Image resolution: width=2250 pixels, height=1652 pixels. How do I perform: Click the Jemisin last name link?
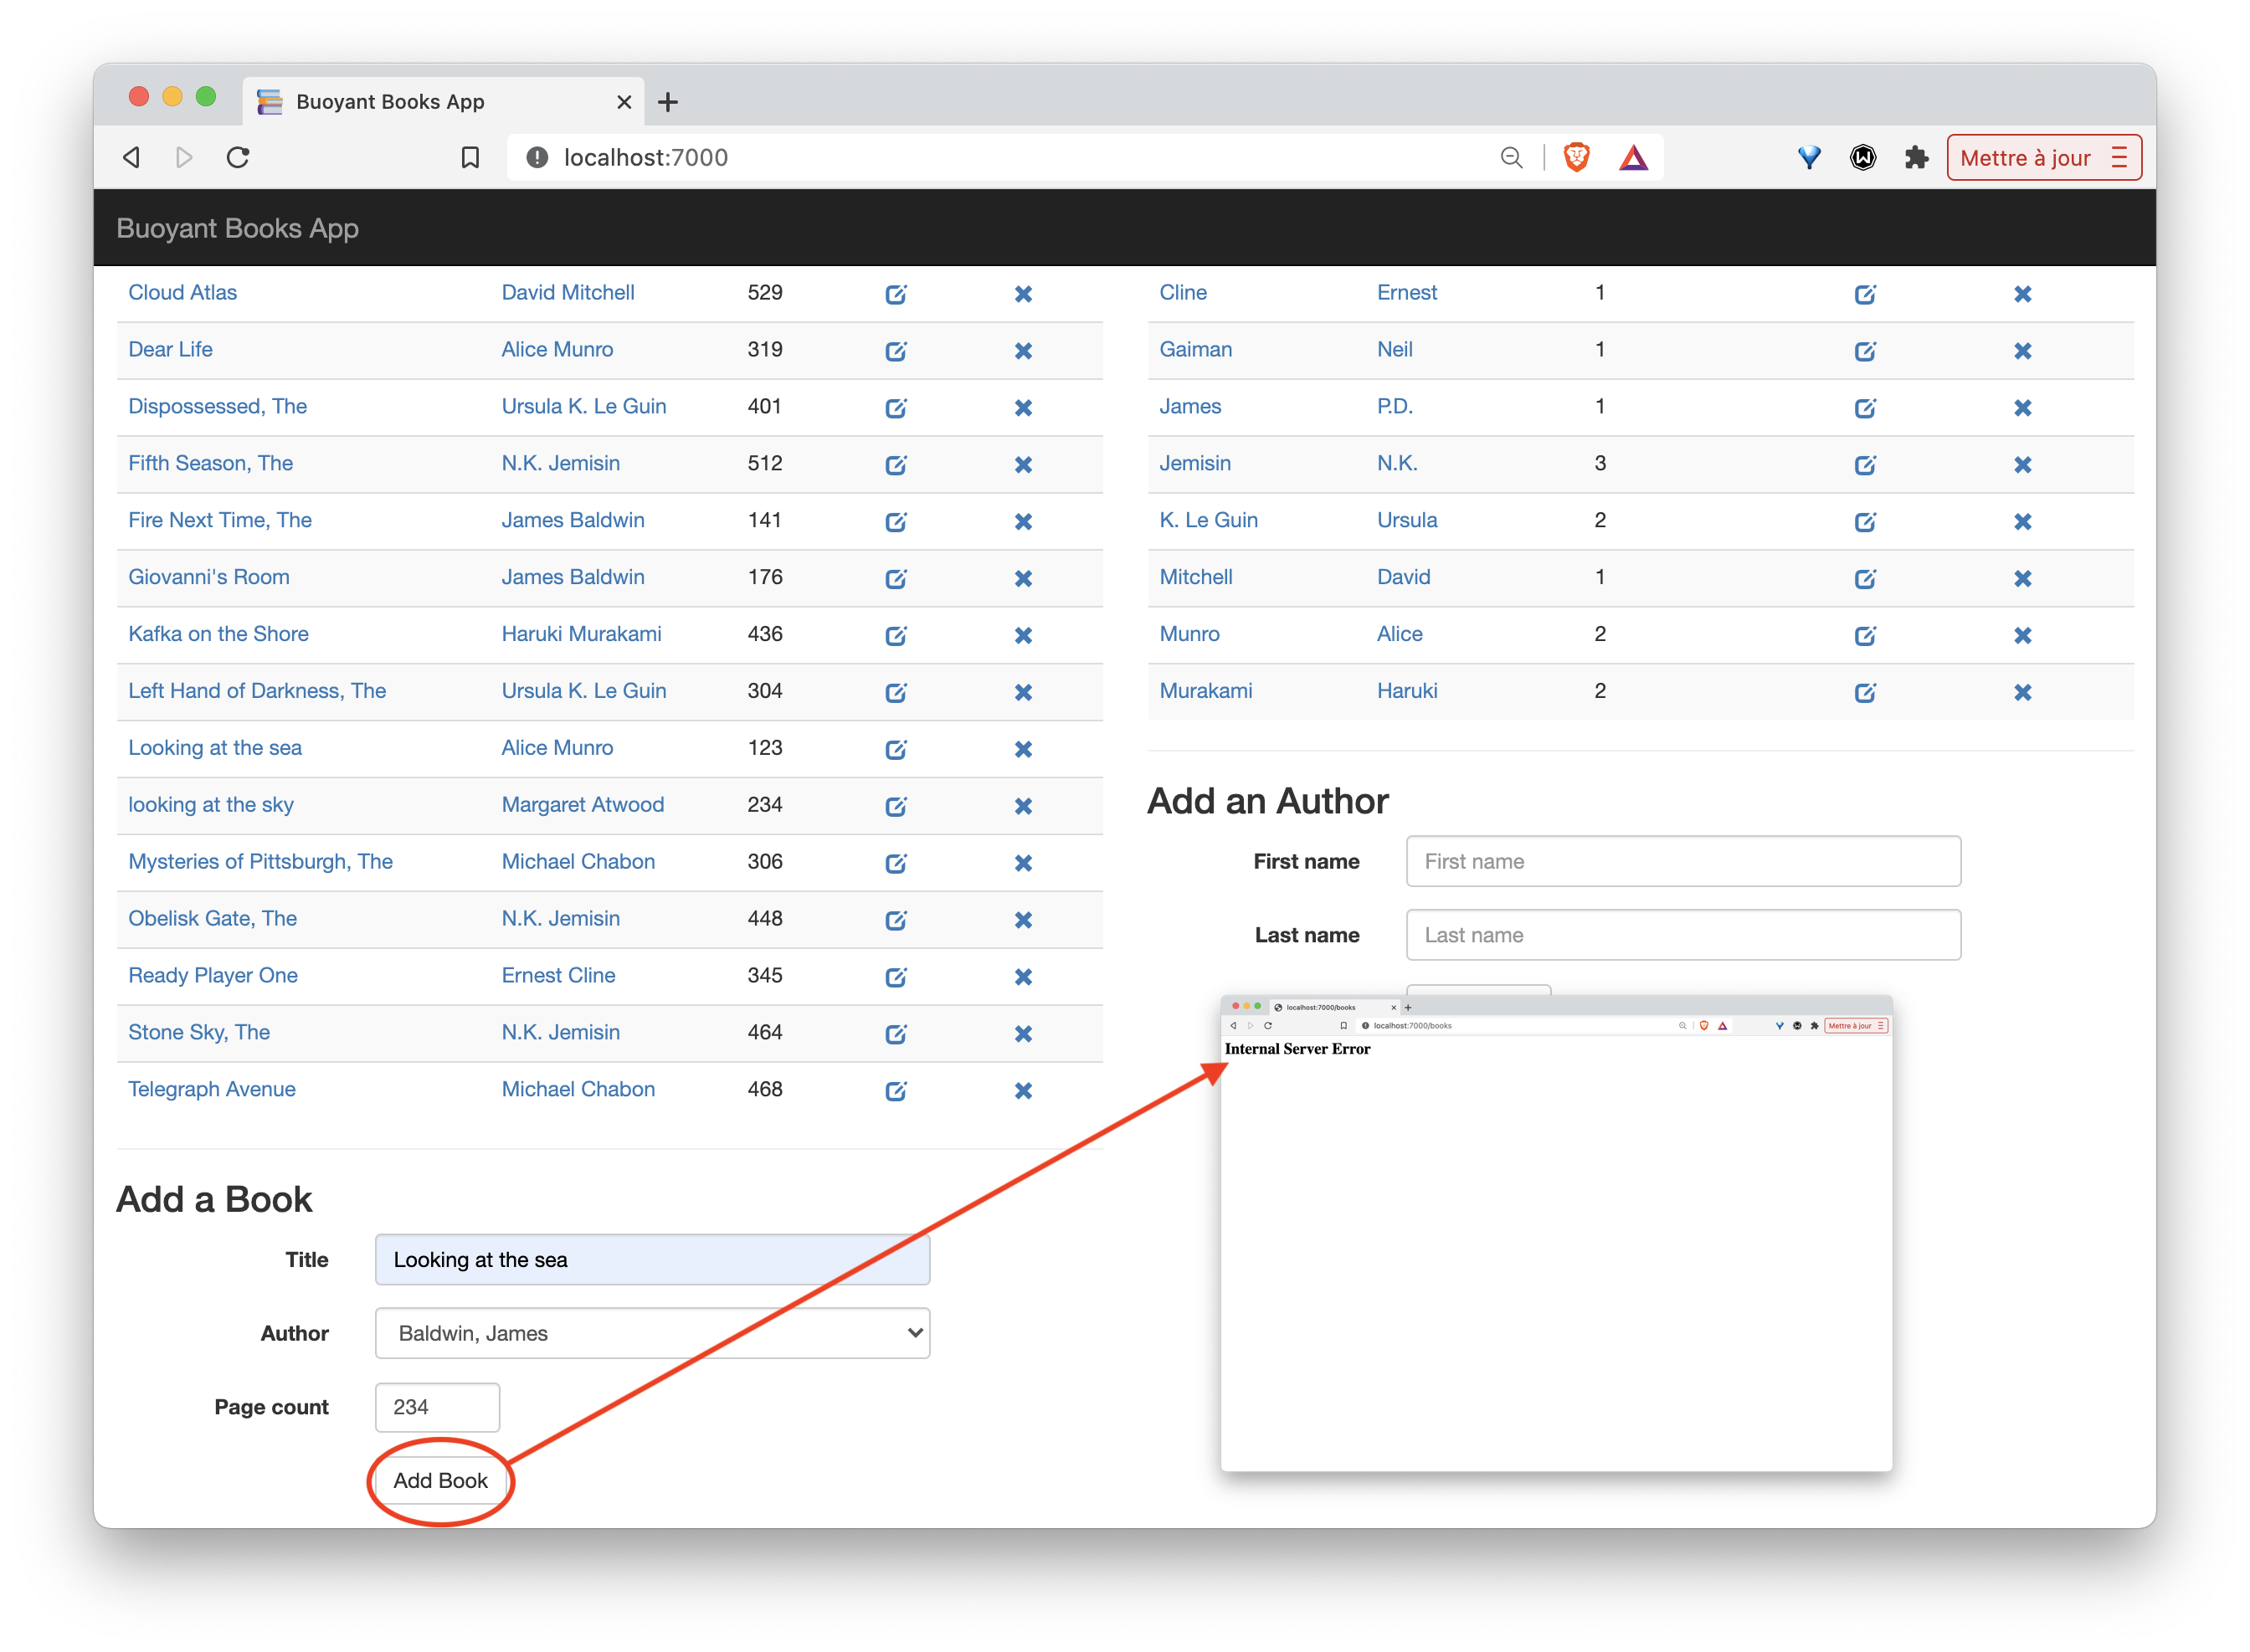(x=1194, y=463)
